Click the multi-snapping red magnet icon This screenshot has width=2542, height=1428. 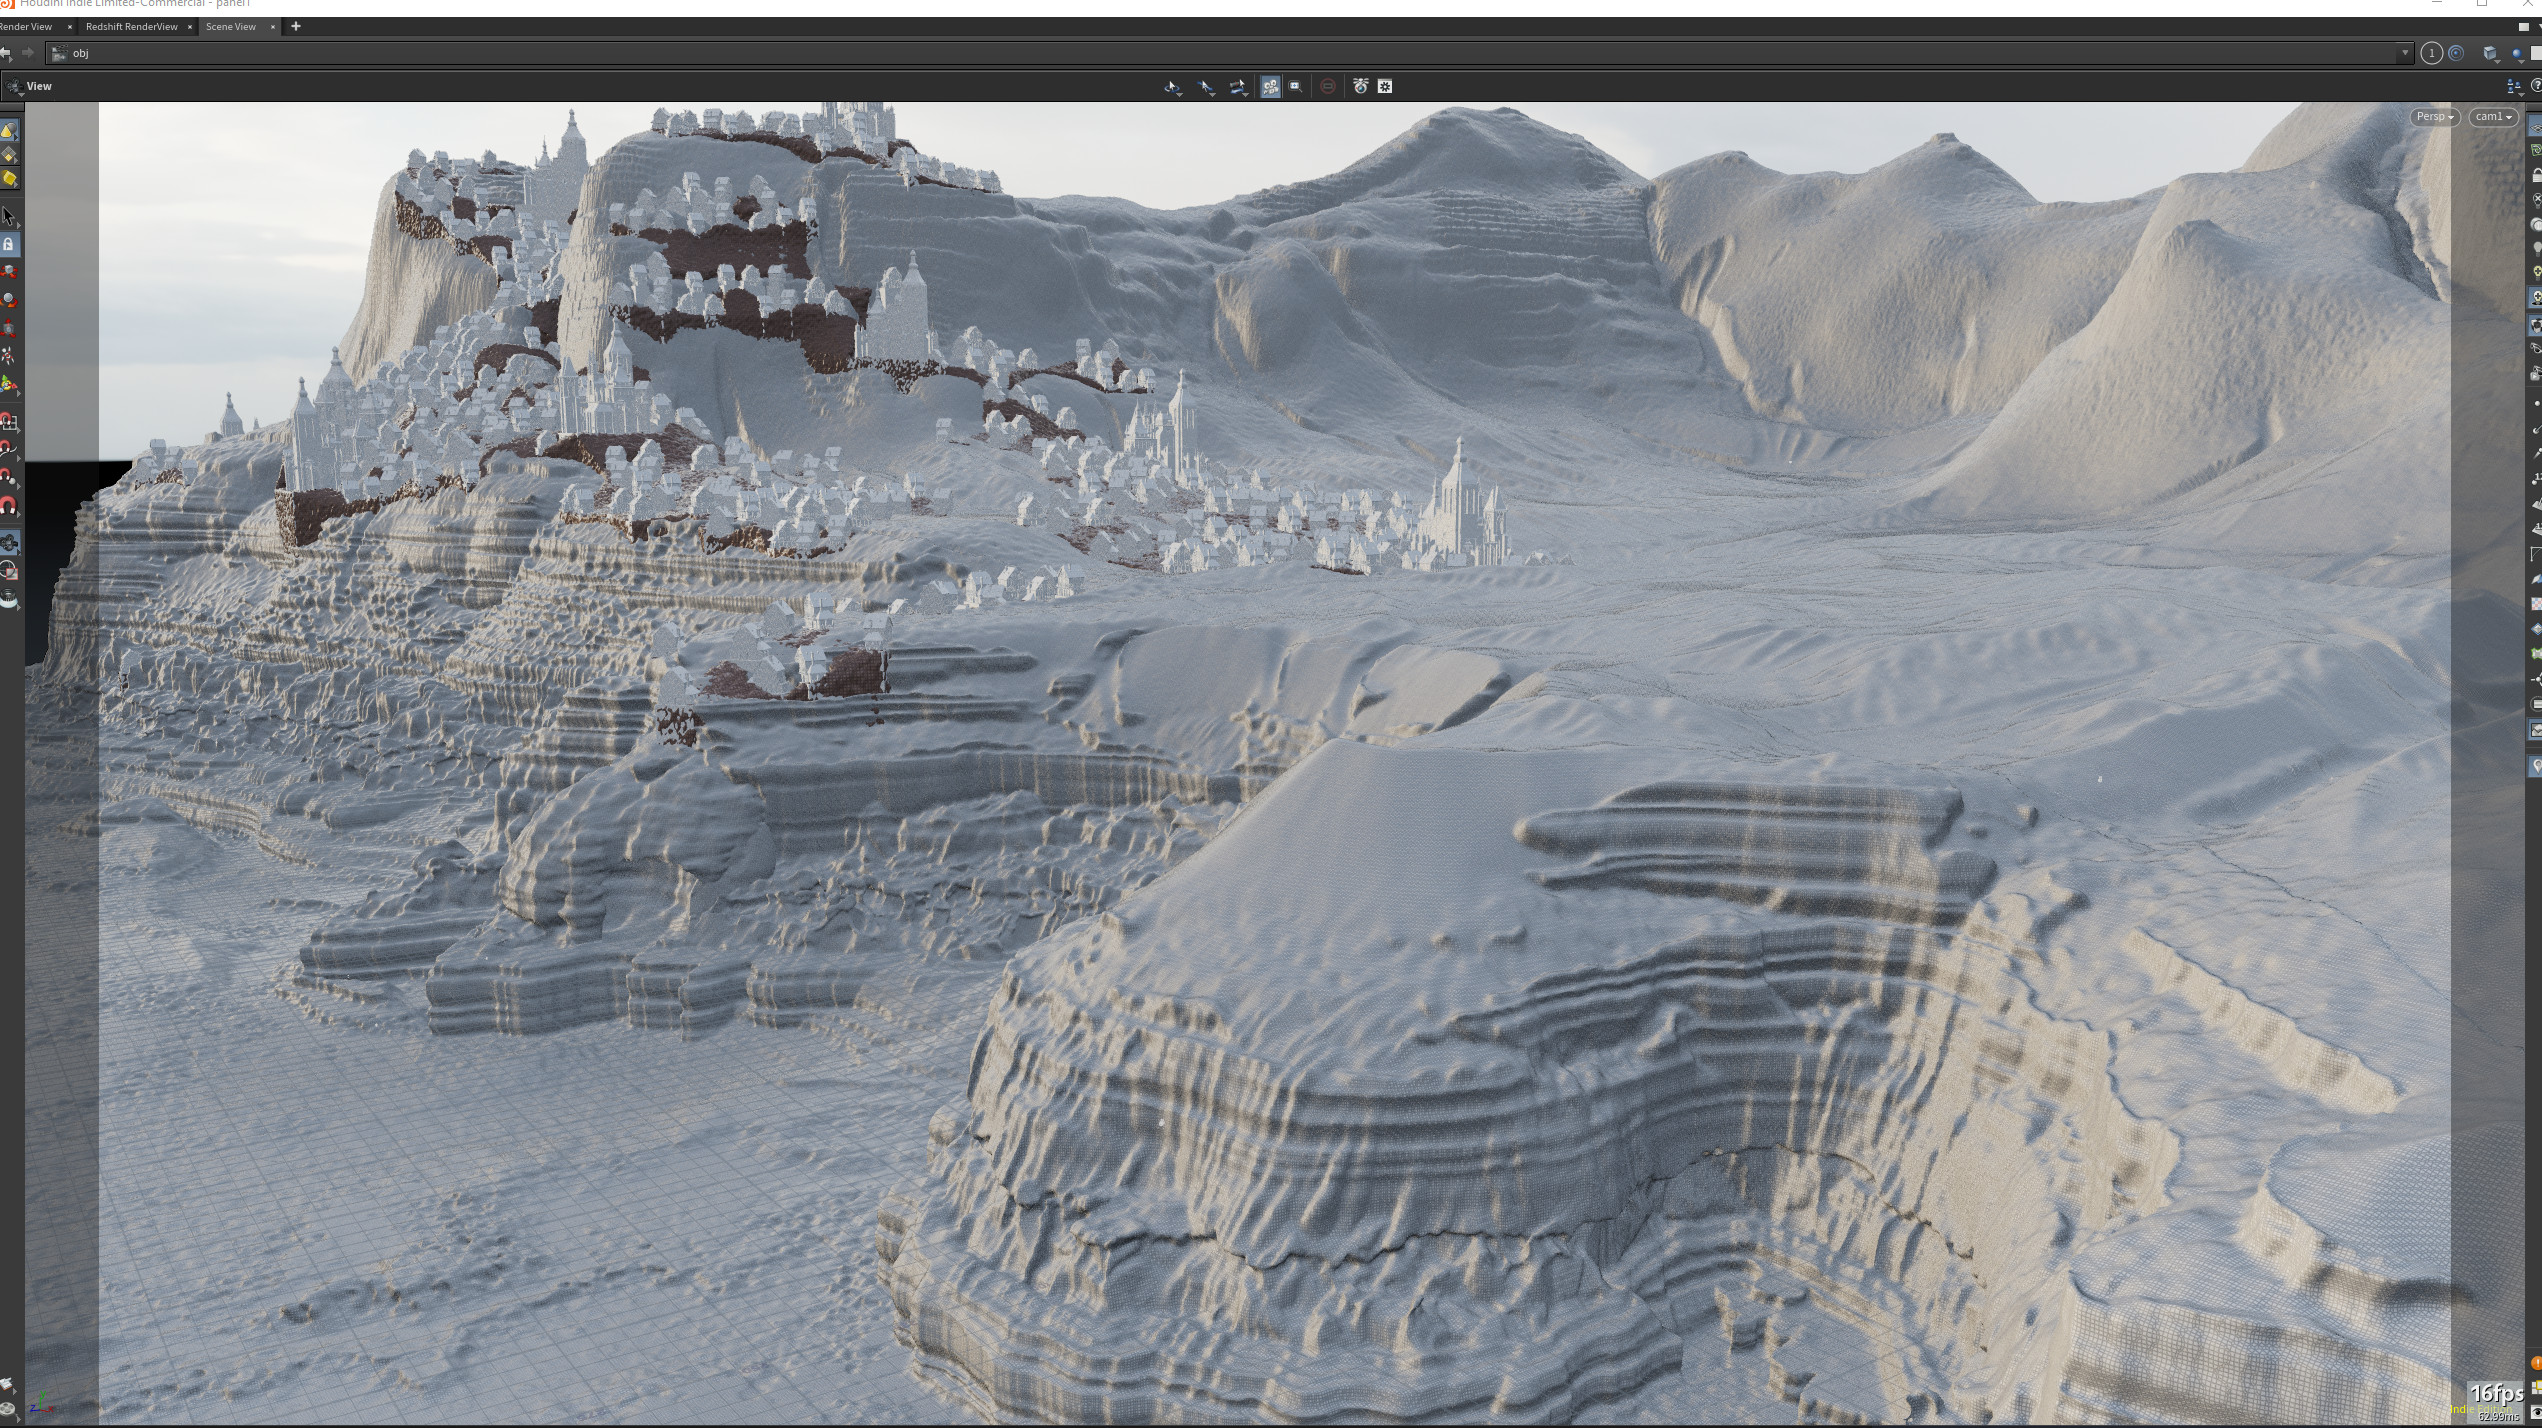click(x=9, y=506)
